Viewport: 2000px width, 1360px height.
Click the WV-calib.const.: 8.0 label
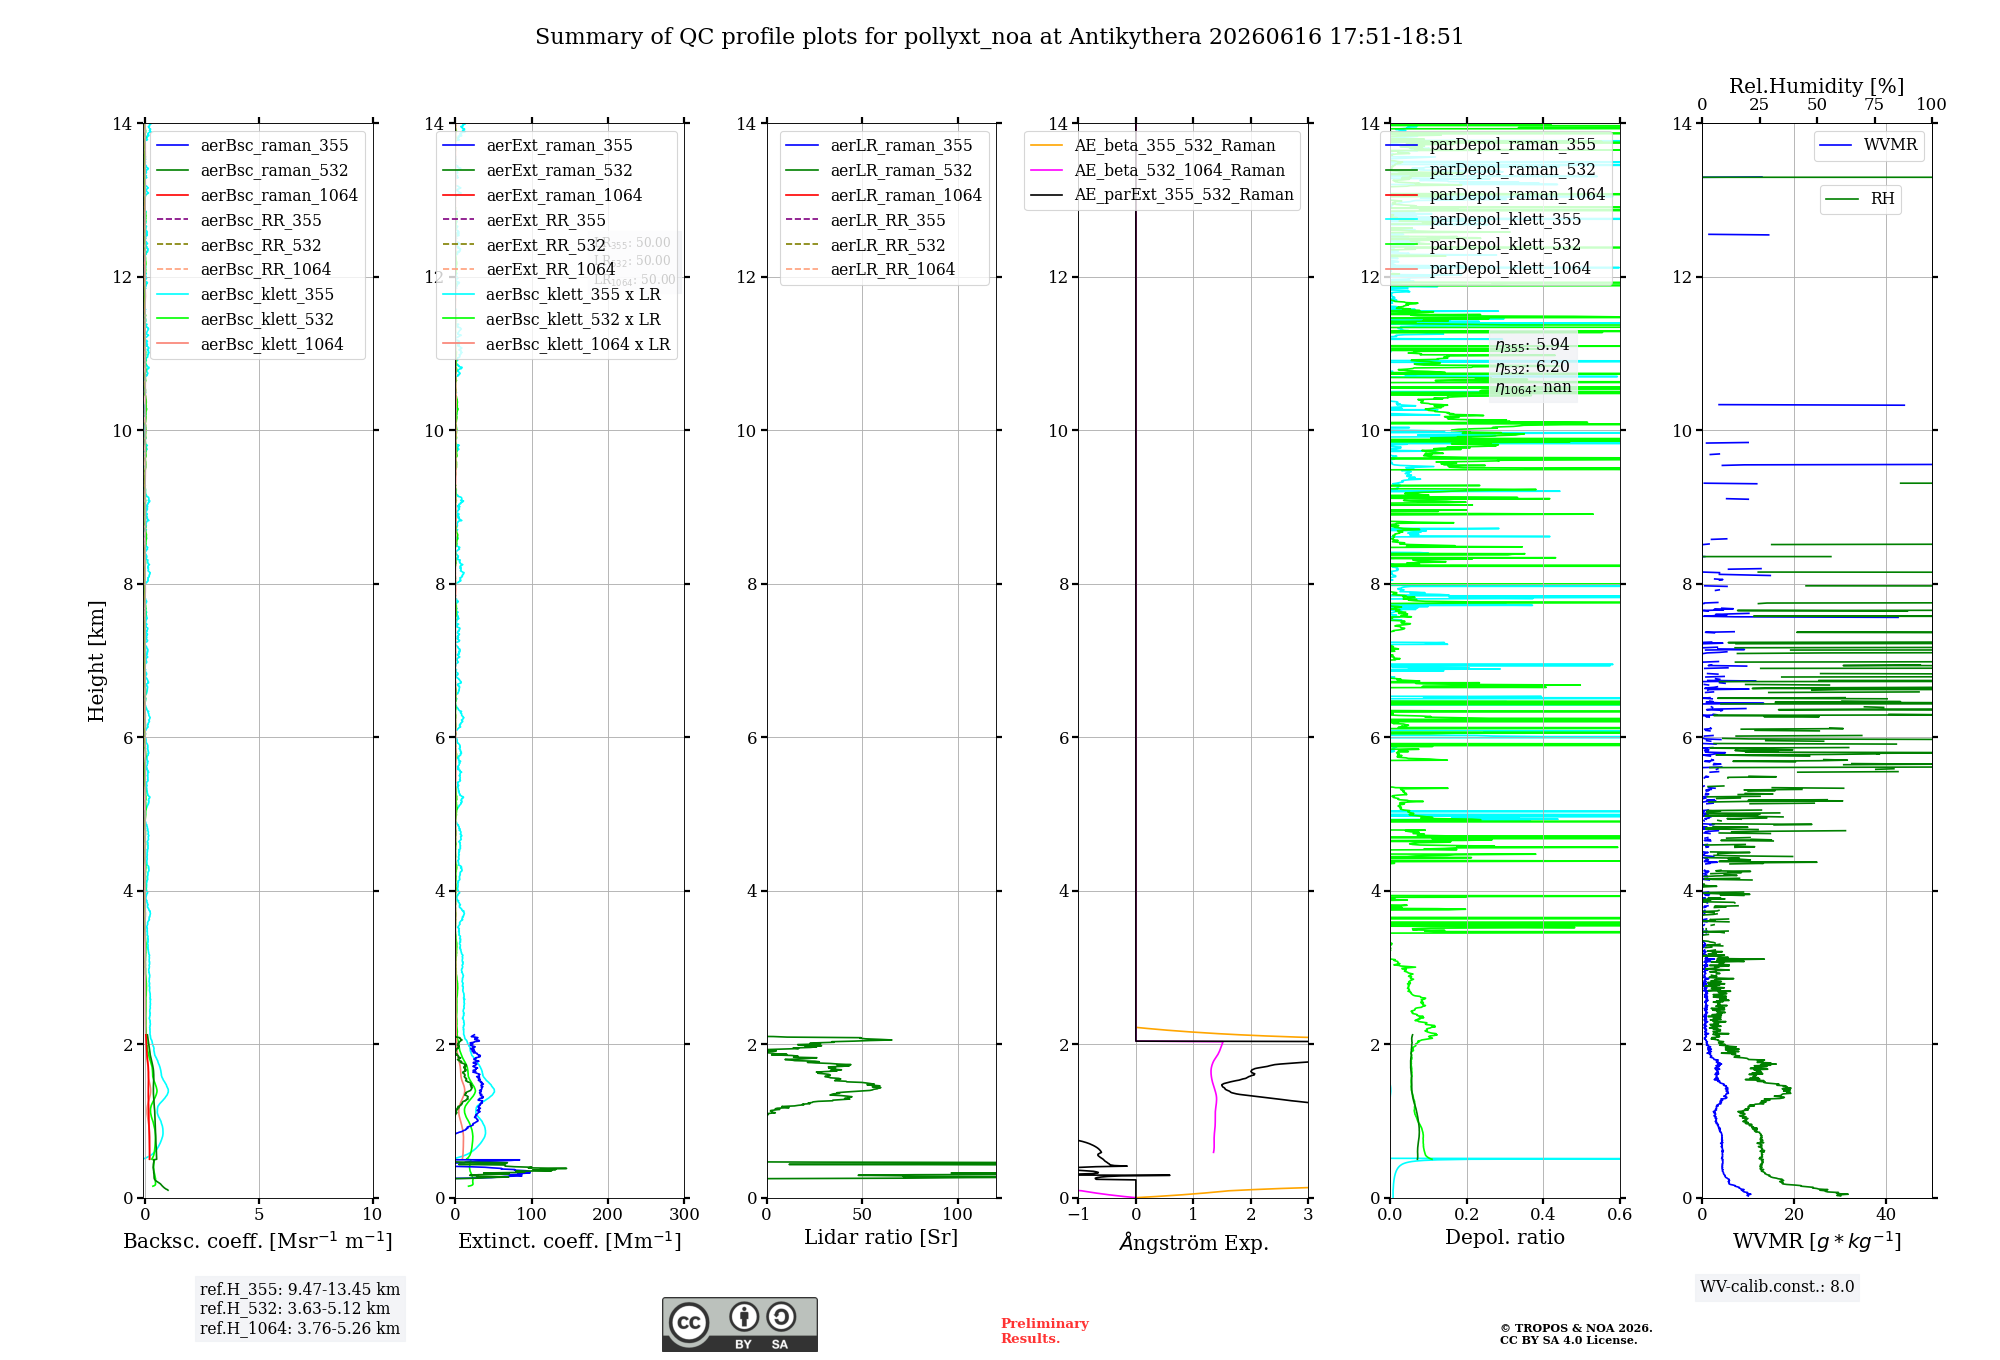point(1777,1287)
